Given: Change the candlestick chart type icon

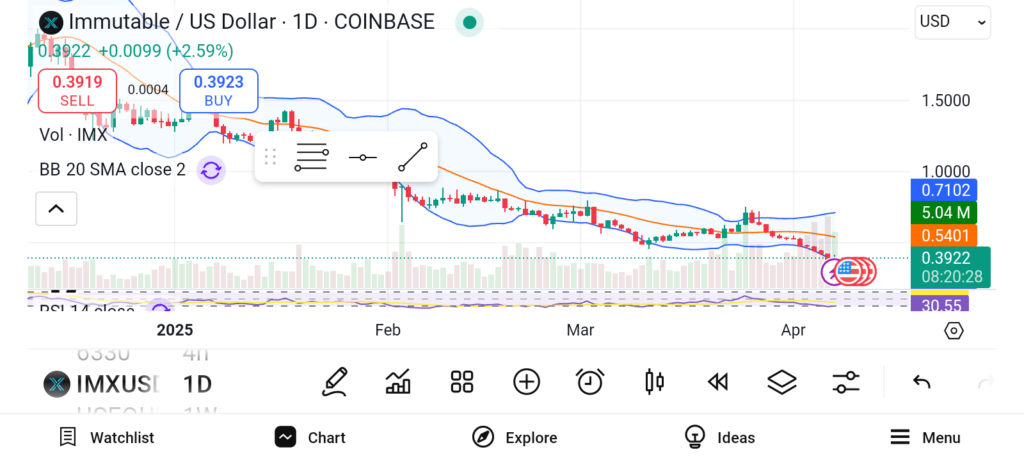Looking at the screenshot, I should coord(655,381).
